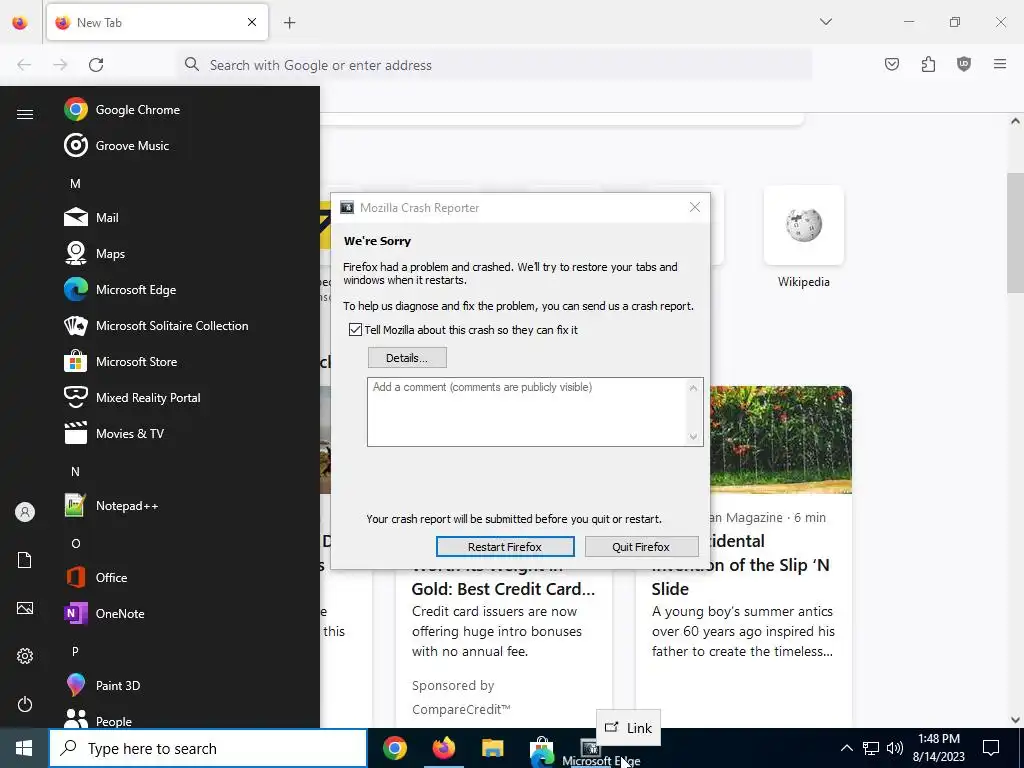Focus Firefox address search bar
Screen dimensions: 1024x768
(494, 65)
